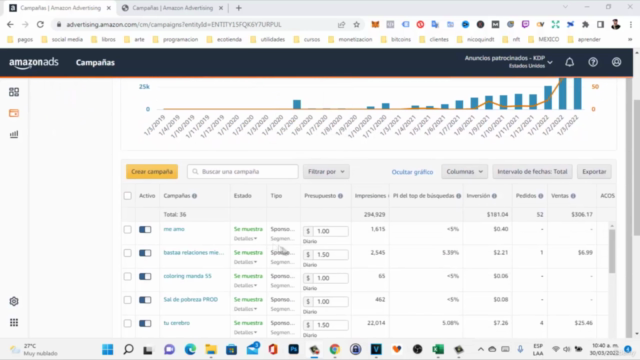The height and width of the screenshot is (360, 640).
Task: Open the dashboard grid icon in sidebar
Action: click(14, 92)
